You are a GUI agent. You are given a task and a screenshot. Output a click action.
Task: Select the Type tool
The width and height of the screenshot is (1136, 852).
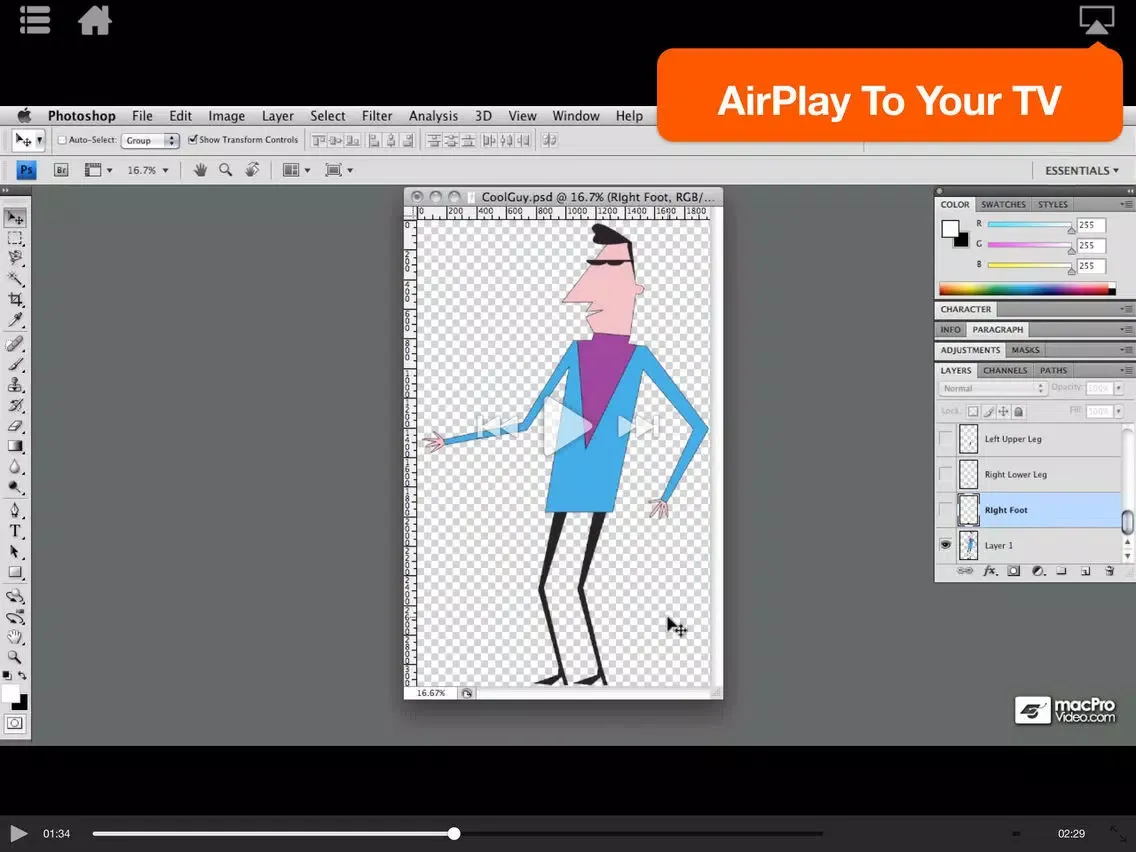pyautogui.click(x=14, y=531)
